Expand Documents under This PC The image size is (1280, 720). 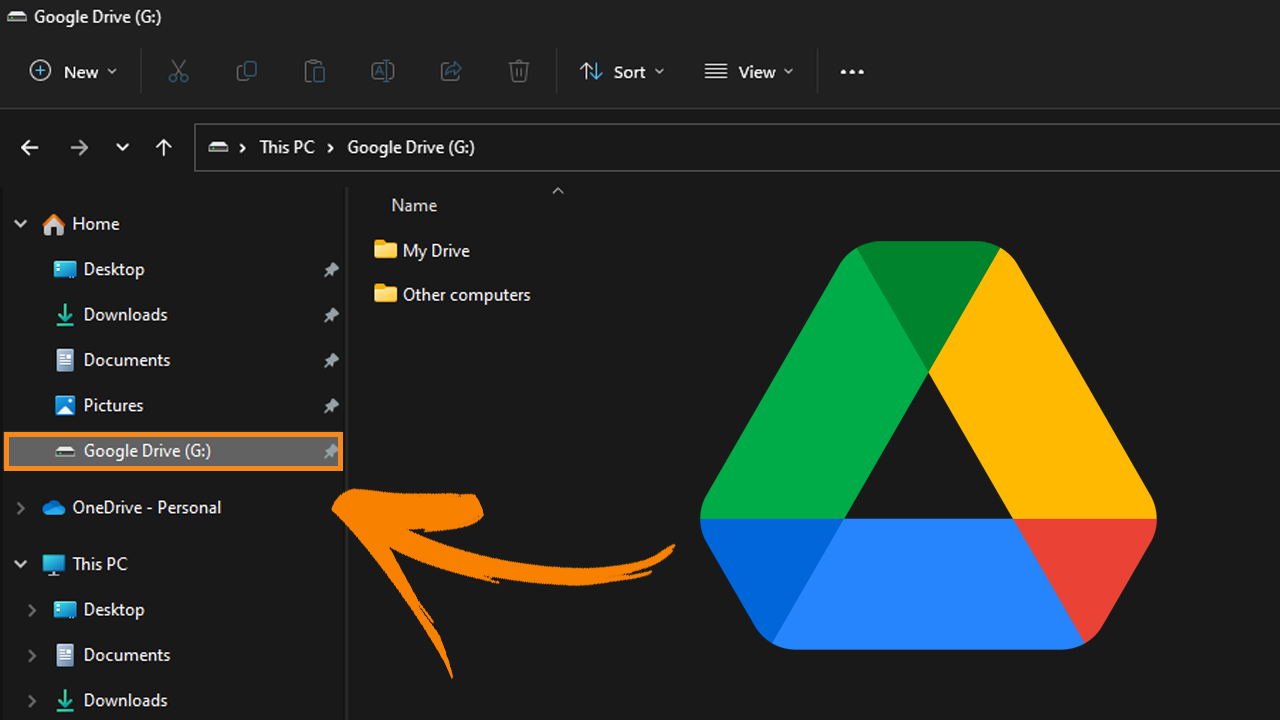[32, 656]
